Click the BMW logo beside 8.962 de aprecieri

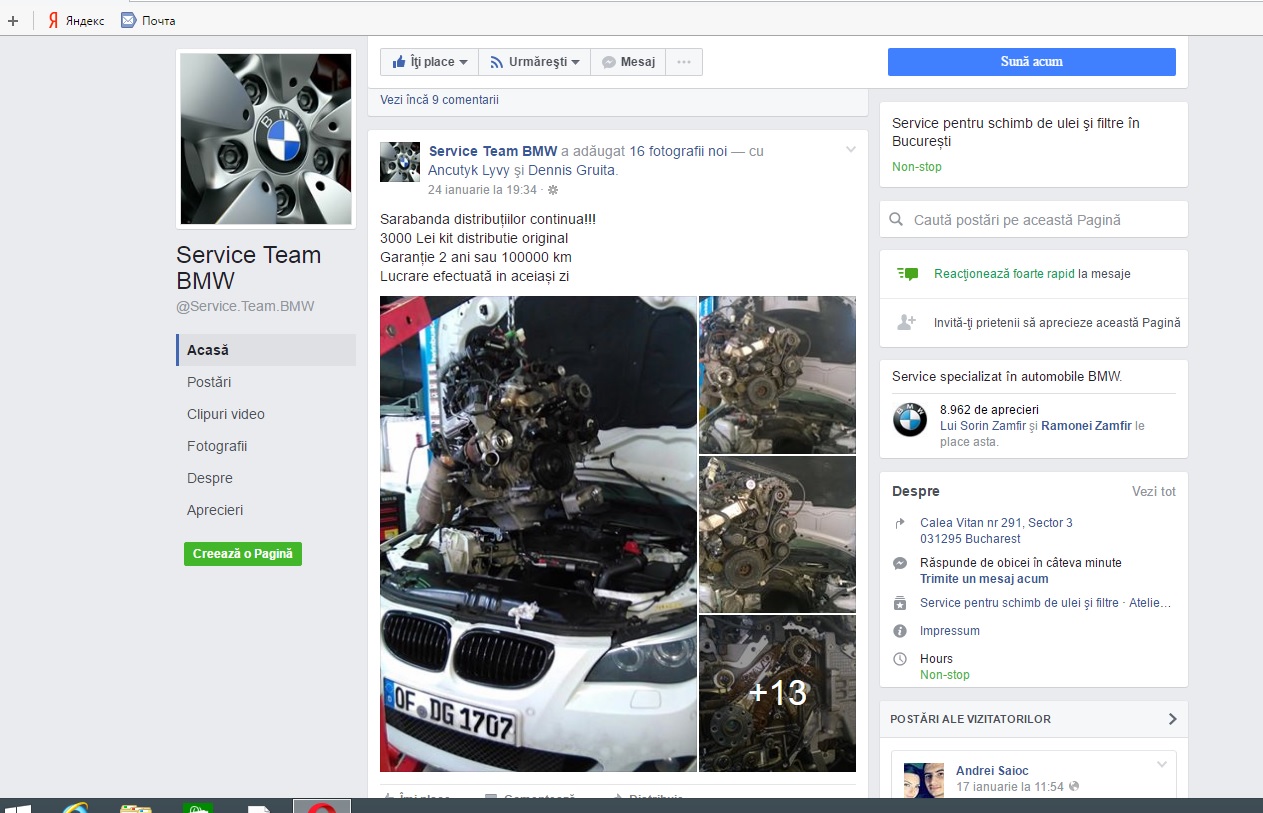click(x=910, y=420)
